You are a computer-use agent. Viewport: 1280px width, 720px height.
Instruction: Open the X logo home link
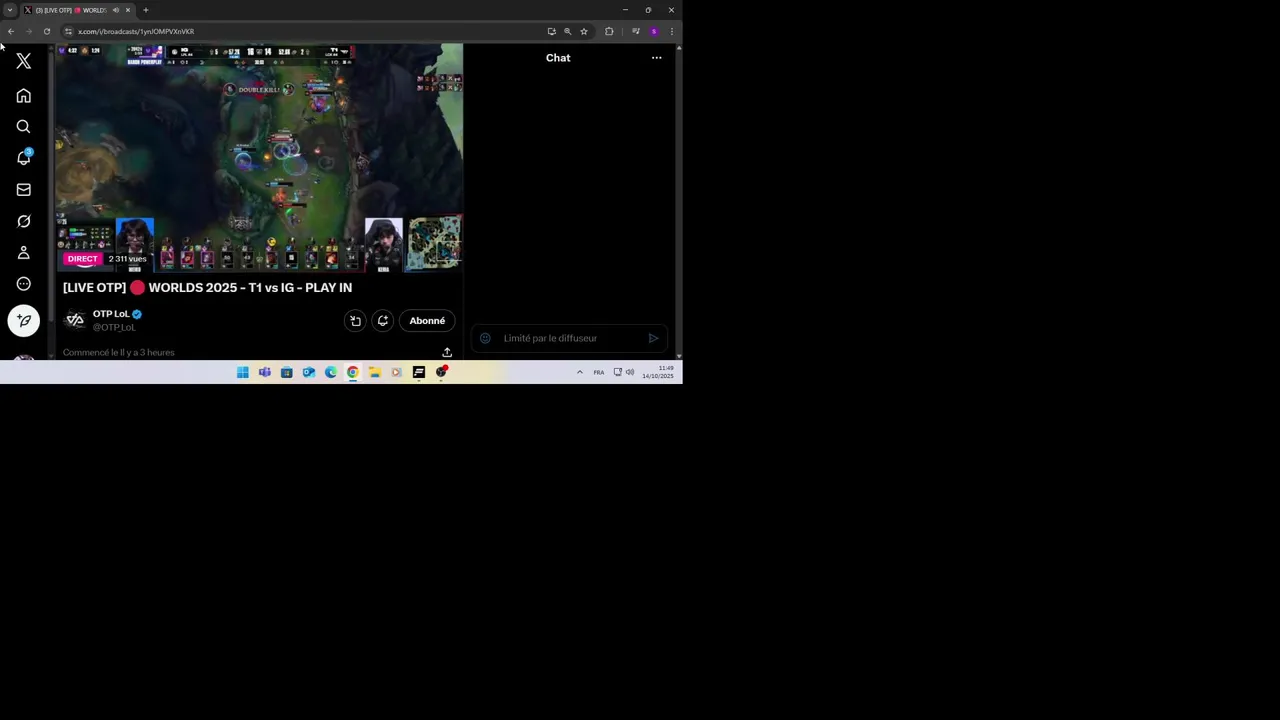click(x=24, y=62)
